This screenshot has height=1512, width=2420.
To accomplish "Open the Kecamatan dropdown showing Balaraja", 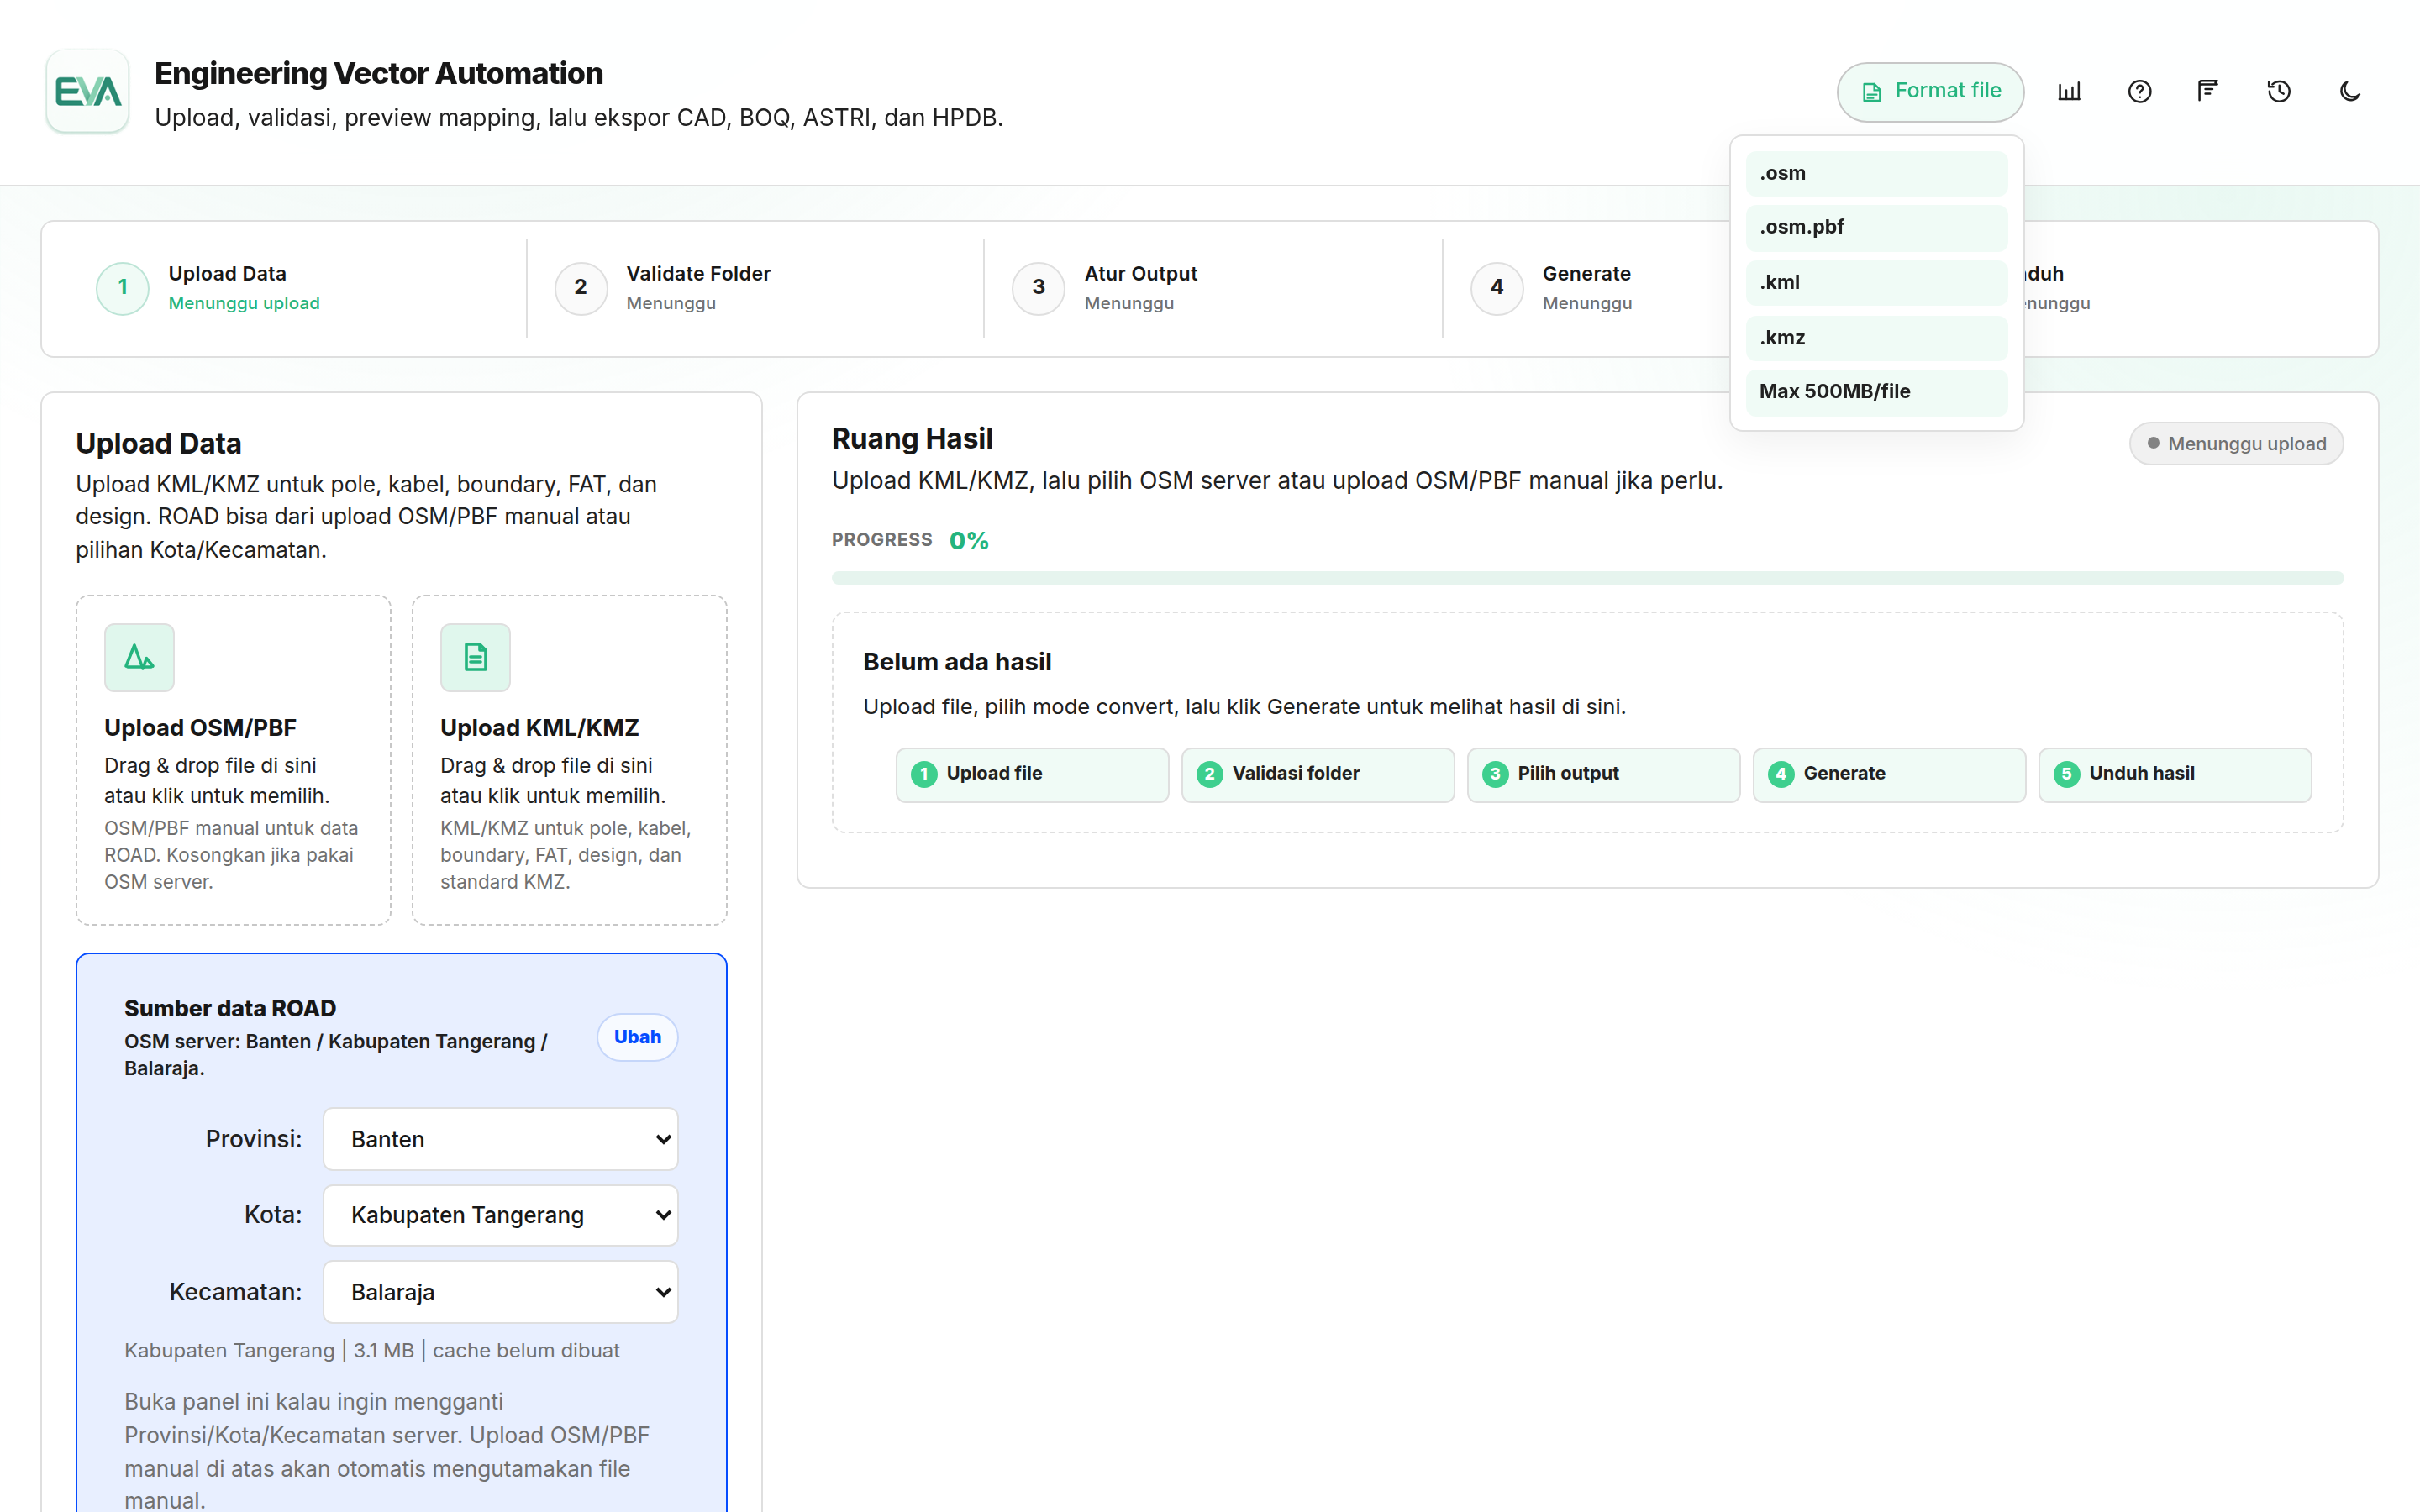I will 500,1292.
